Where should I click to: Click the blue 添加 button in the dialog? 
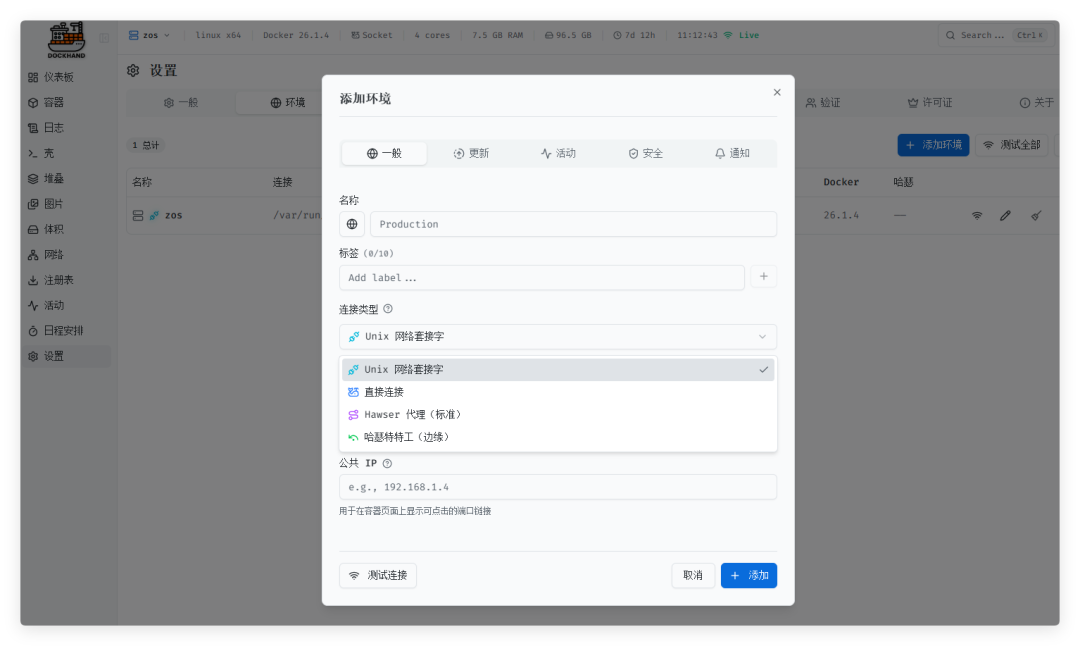click(x=749, y=575)
